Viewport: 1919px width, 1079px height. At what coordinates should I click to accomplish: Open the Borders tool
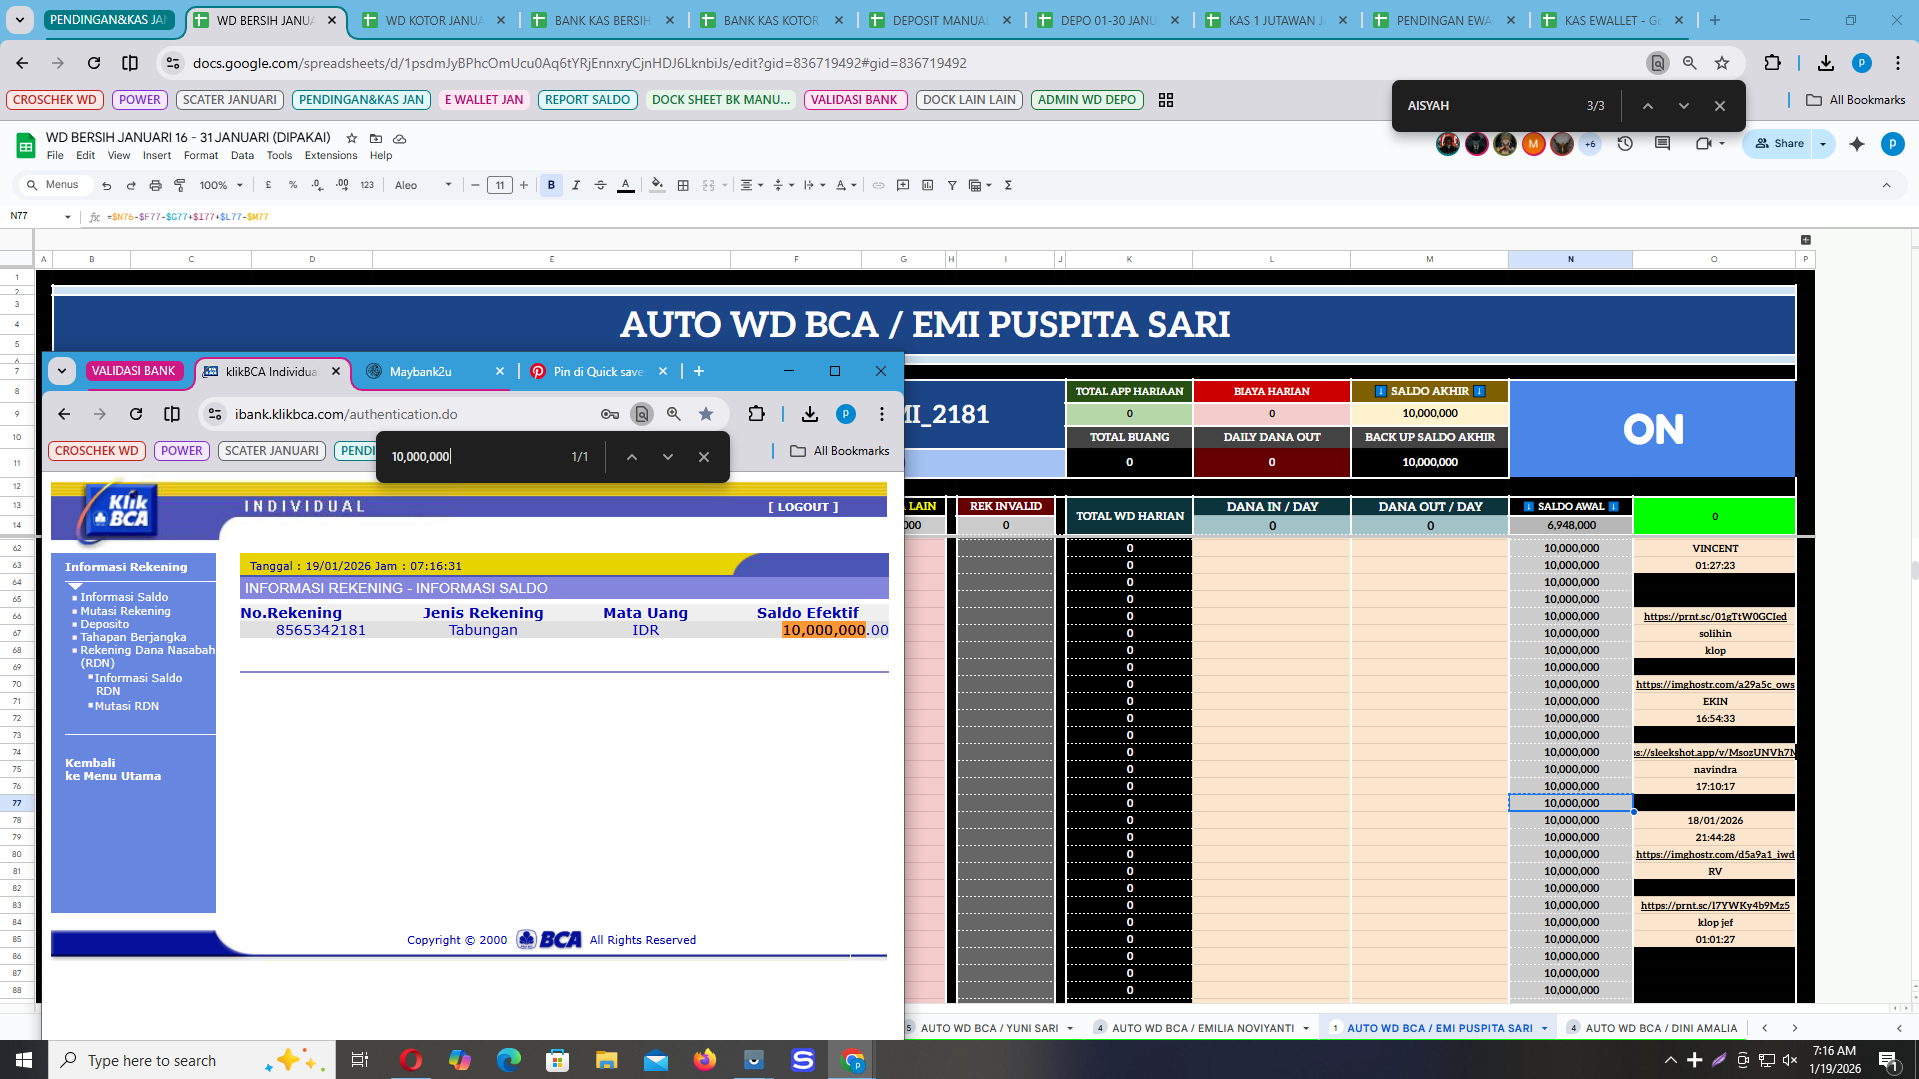[x=683, y=185]
